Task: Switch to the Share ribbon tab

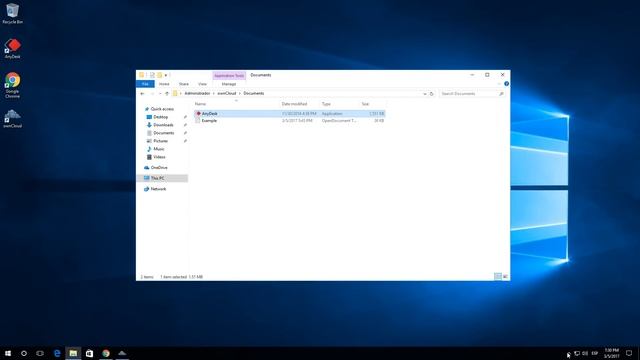Action: tap(184, 84)
